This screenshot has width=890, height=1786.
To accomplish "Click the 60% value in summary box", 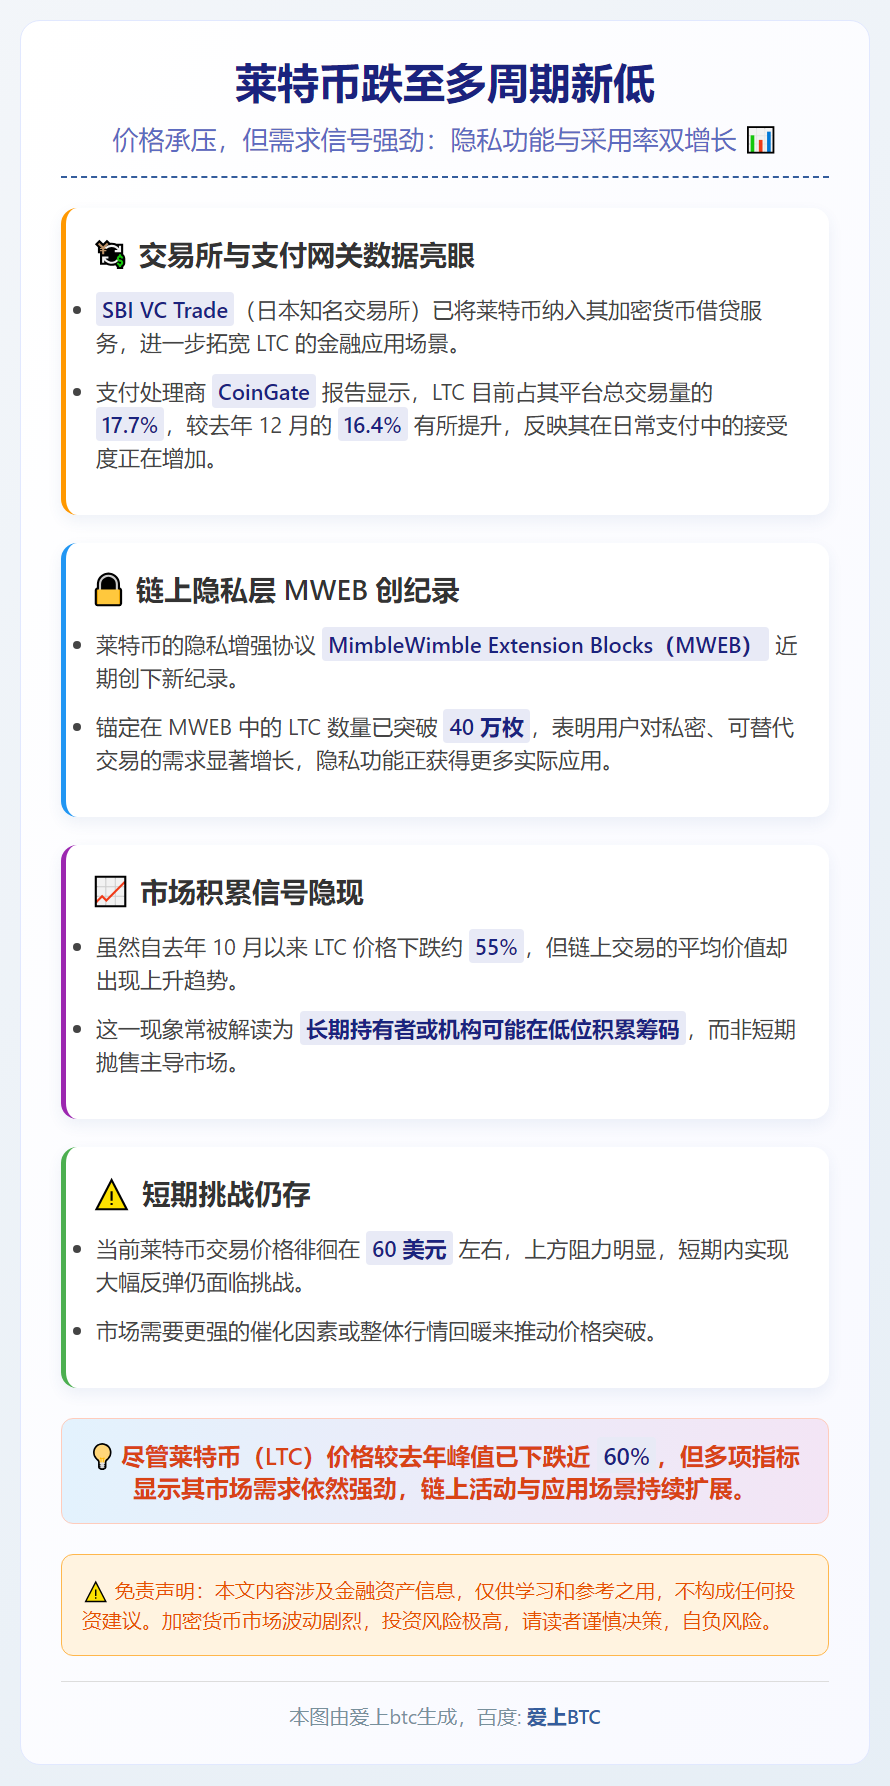I will pos(627,1457).
